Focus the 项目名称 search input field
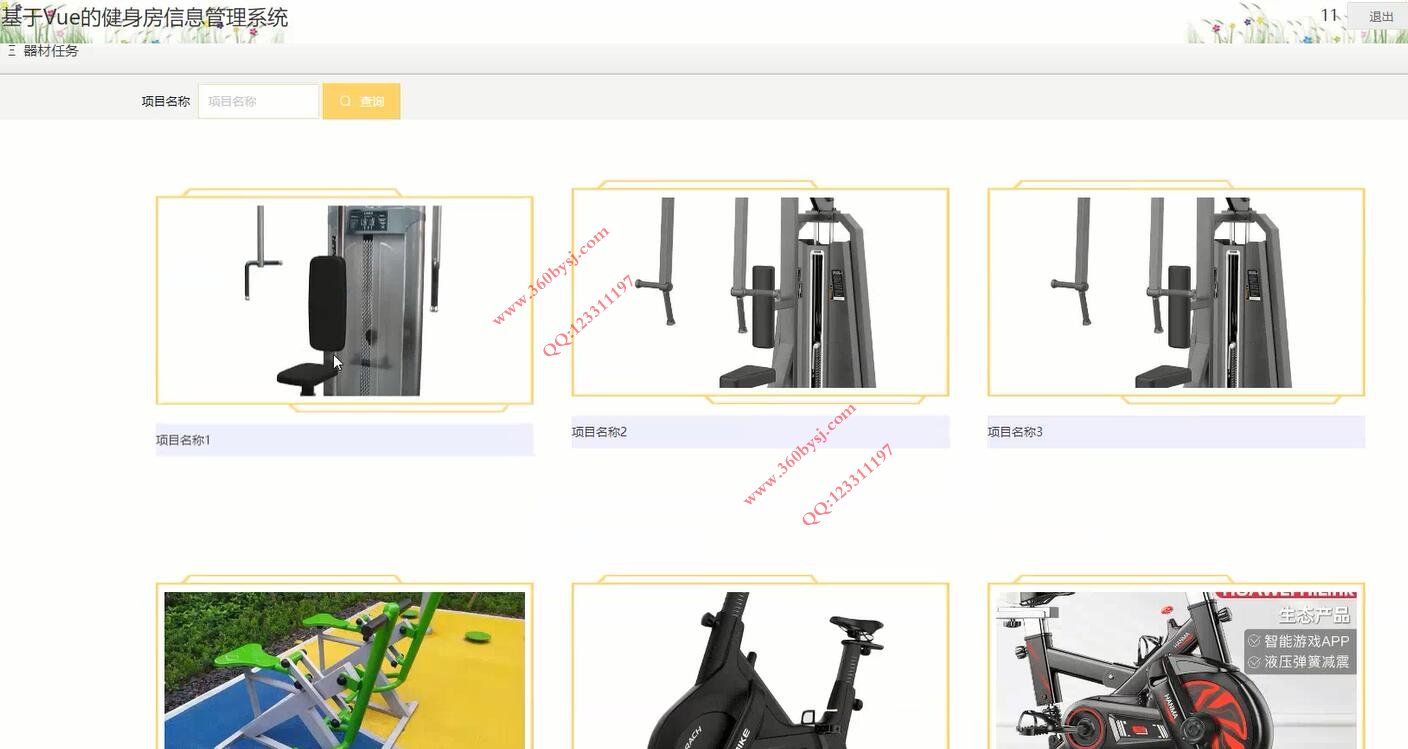The image size is (1408, 749). click(258, 101)
